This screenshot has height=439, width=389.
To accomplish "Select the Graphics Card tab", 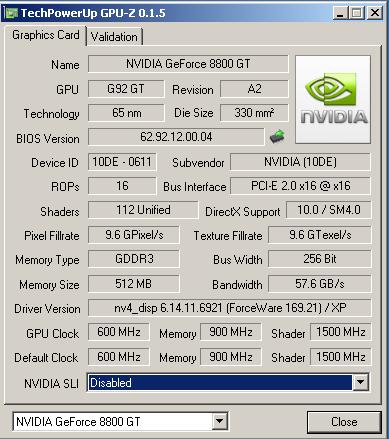I will click(45, 35).
